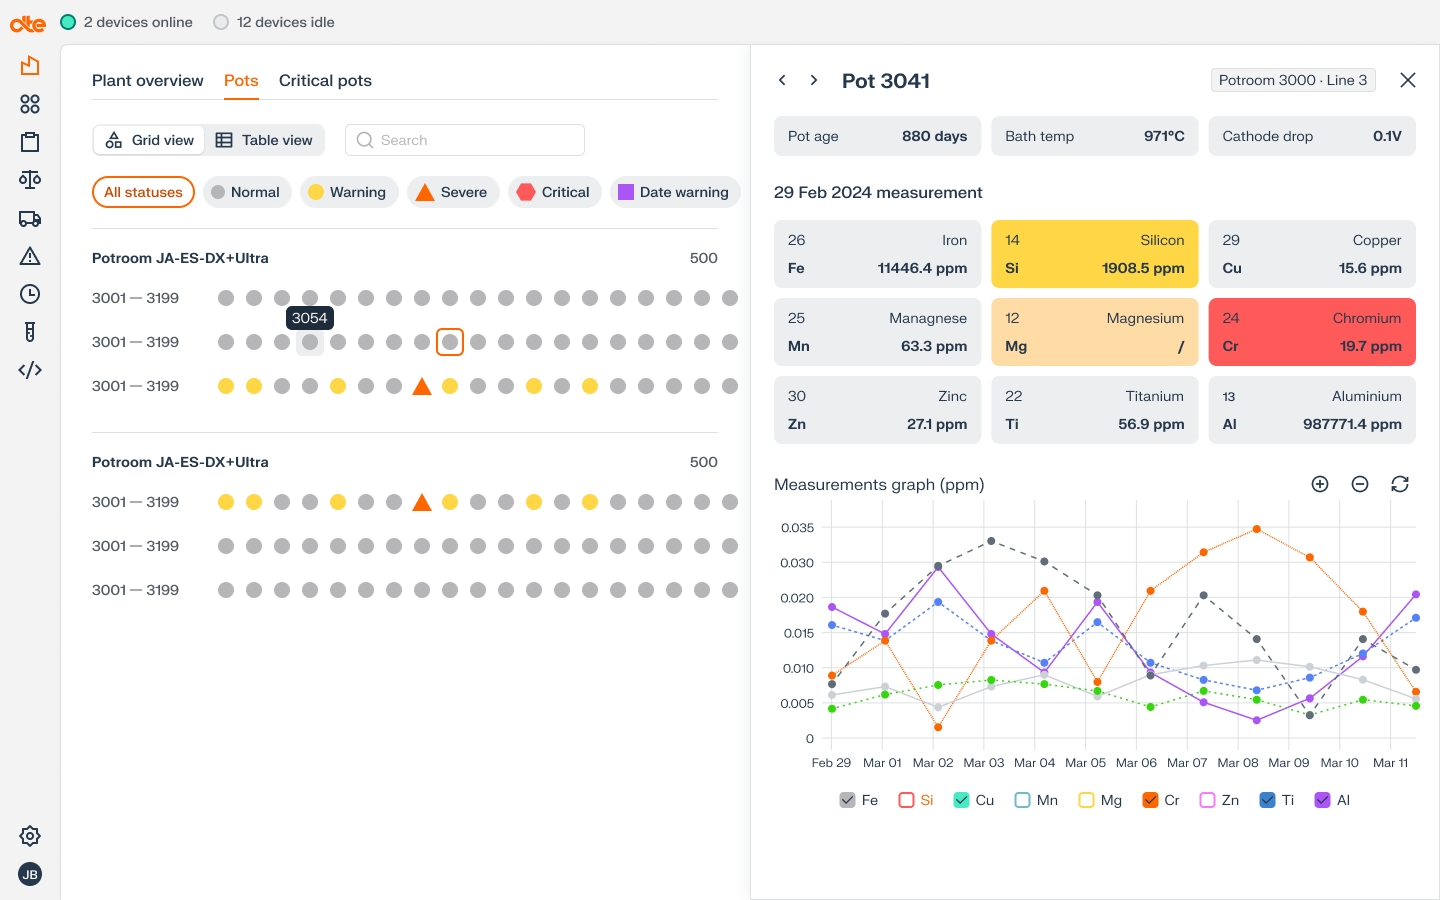Open the balance scale sidebar icon
Viewport: 1440px width, 900px height.
coord(30,180)
